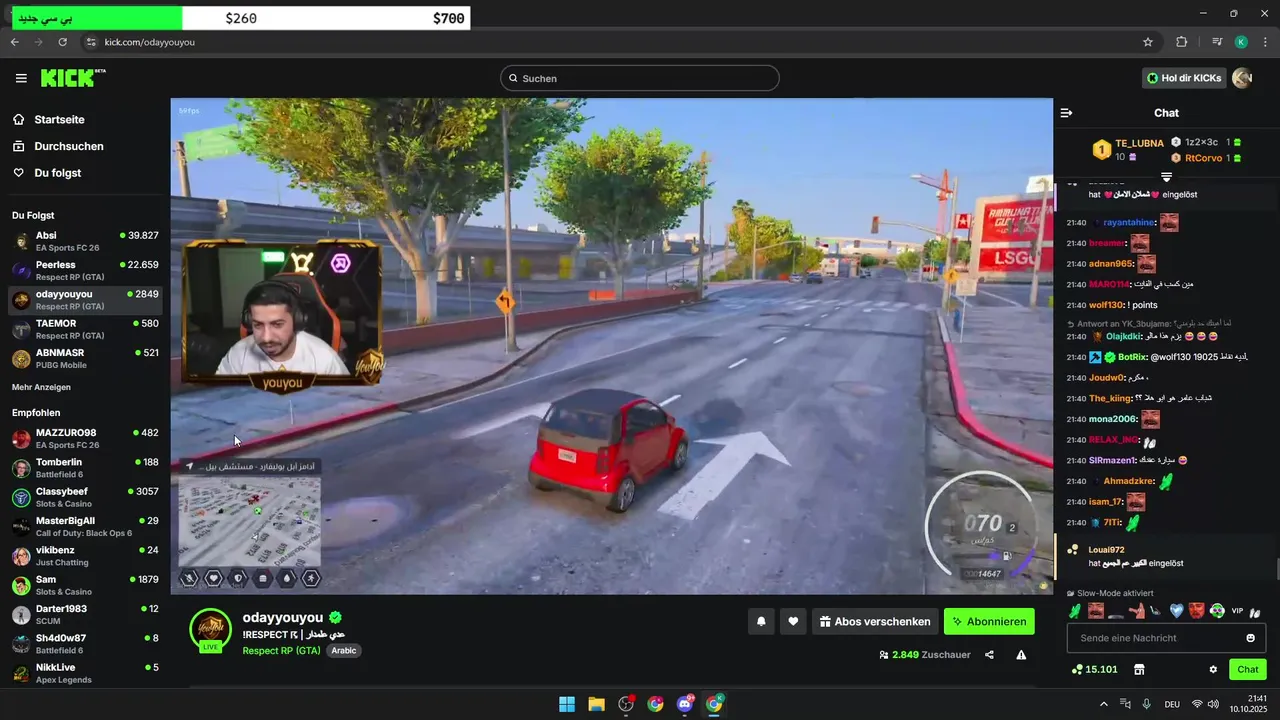The height and width of the screenshot is (720, 1280).
Task: Click DEU language indicator in tray
Action: [1172, 704]
